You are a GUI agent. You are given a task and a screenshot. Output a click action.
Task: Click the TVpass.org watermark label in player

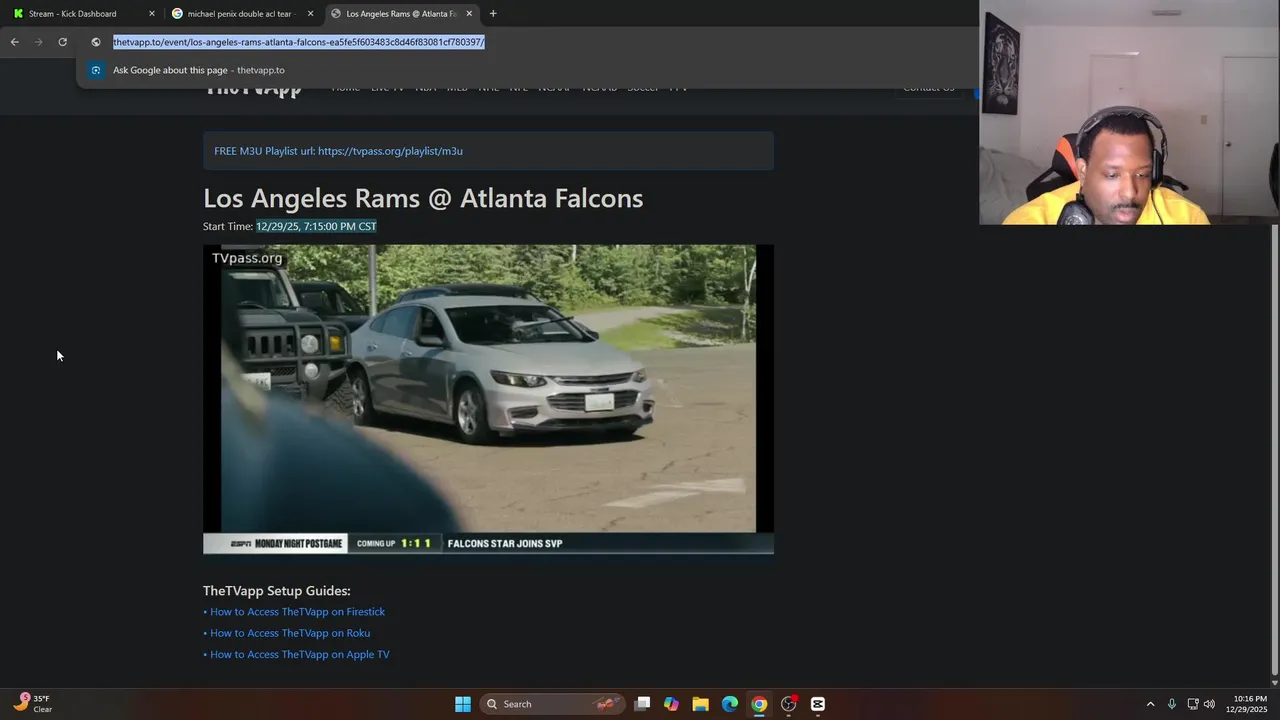[x=247, y=258]
